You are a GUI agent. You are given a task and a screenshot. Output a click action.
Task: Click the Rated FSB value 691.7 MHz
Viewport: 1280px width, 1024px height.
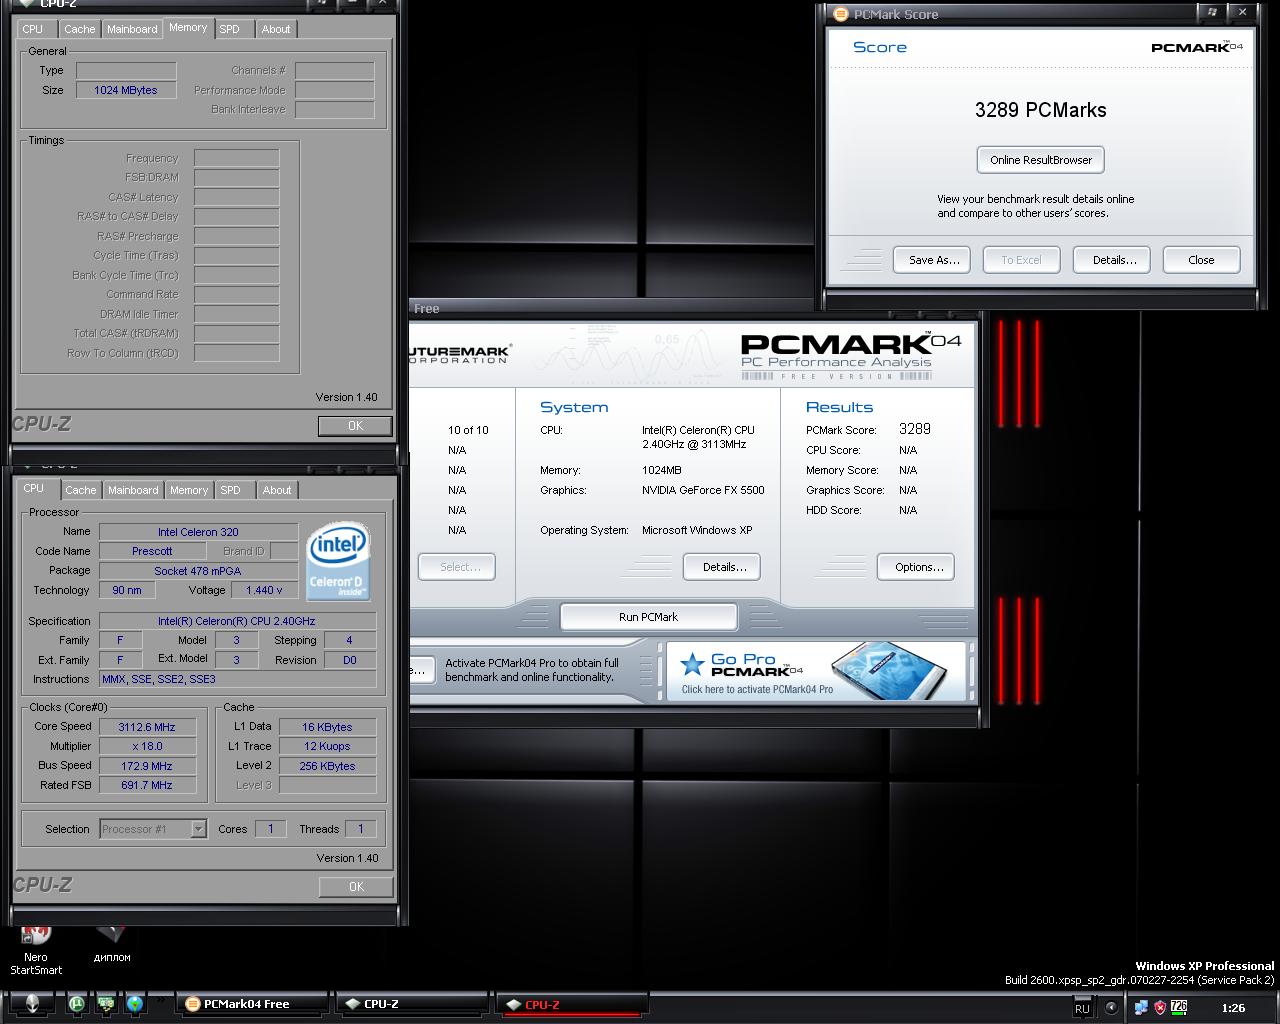(x=146, y=785)
